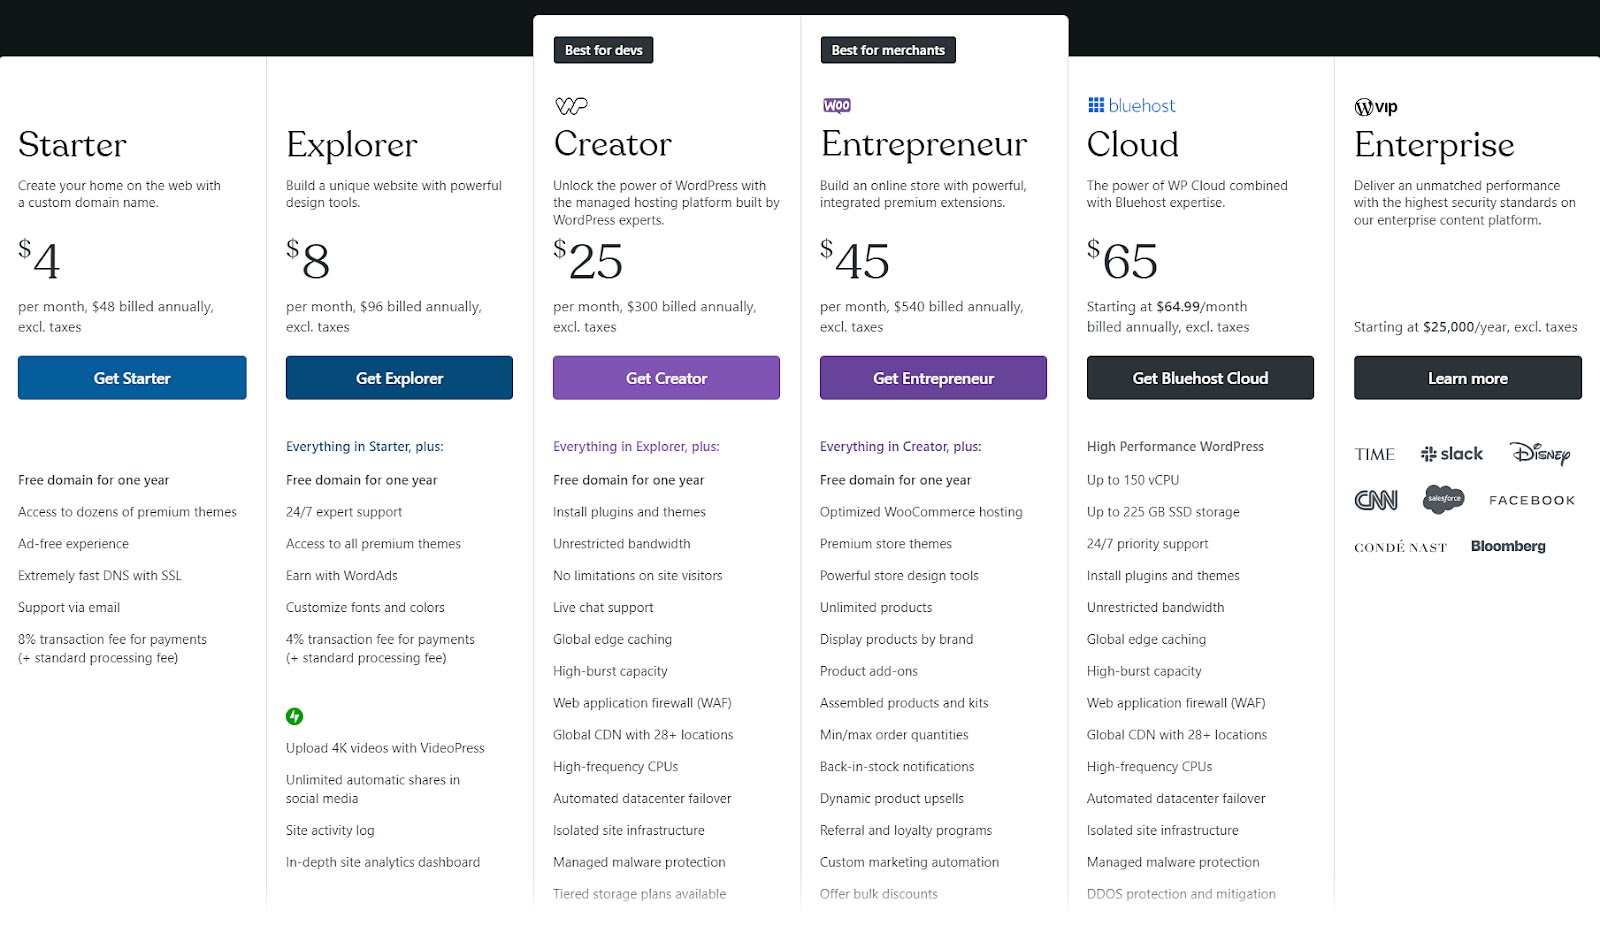The width and height of the screenshot is (1600, 926).
Task: Click Learn more under the Enterprise plan
Action: (x=1467, y=378)
